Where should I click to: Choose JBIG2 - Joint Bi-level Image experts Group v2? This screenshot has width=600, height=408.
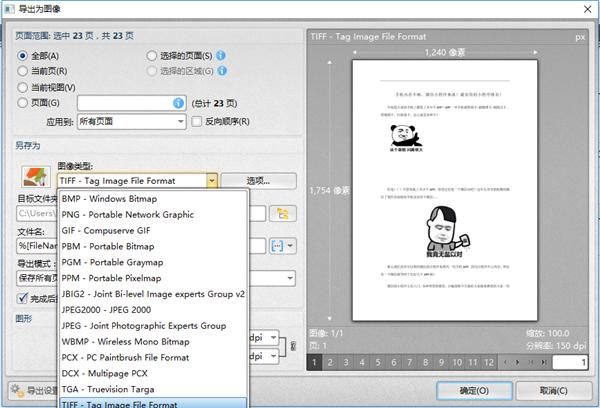point(153,294)
